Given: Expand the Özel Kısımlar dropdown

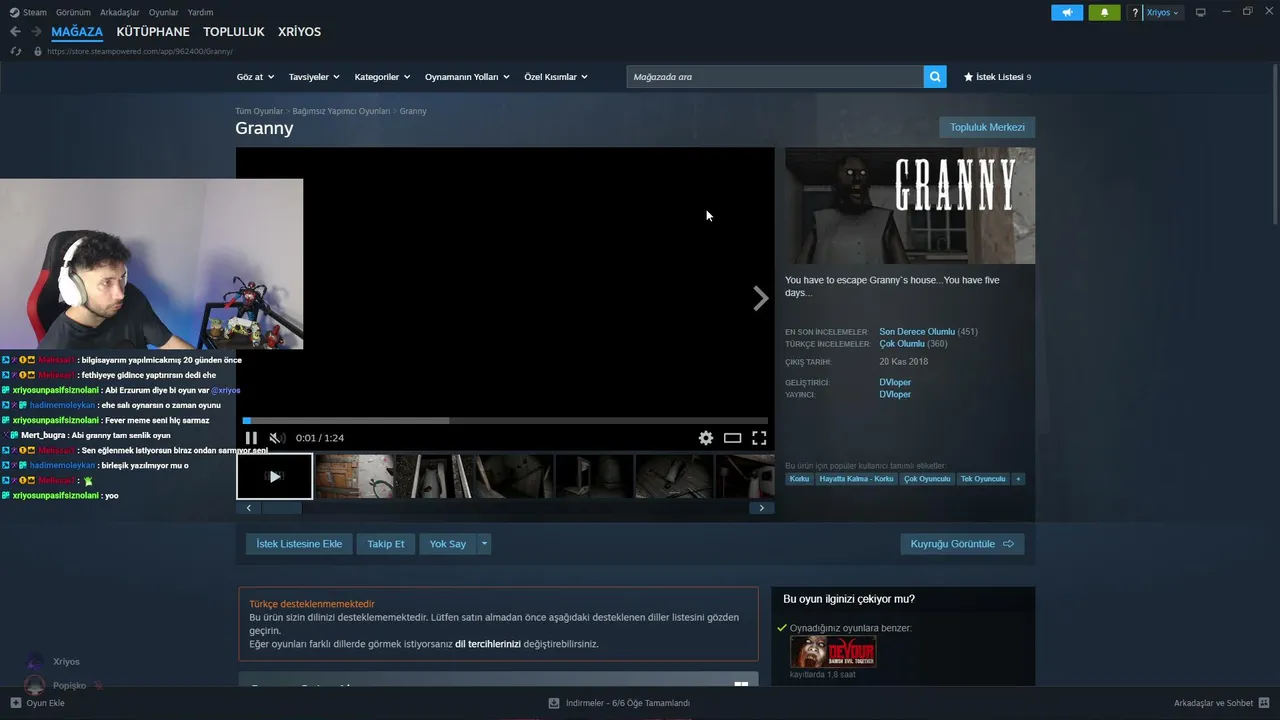Looking at the screenshot, I should [x=556, y=77].
